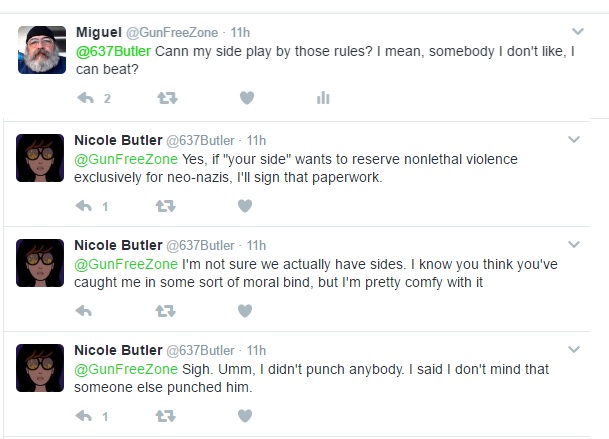The image size is (609, 439).
Task: Reply to the 'didn't punch anybody' tweet
Action: click(x=84, y=416)
